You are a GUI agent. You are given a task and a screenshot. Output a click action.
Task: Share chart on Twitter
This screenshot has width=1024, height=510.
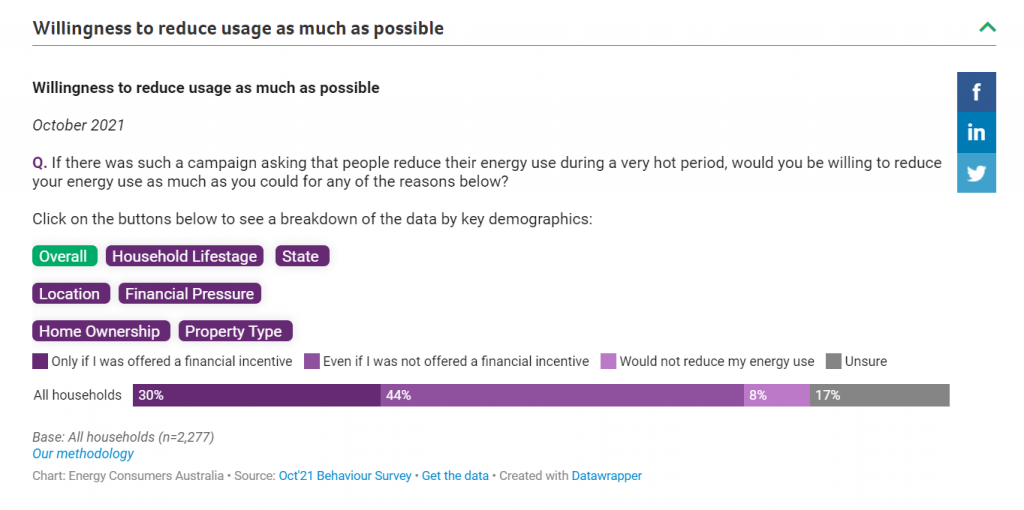pyautogui.click(x=976, y=173)
